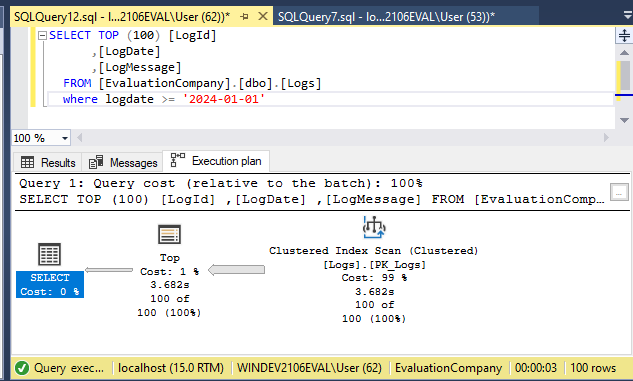Click the '[Logs].[PK_Logs]' label
The image size is (633, 381).
pyautogui.click(x=374, y=265)
